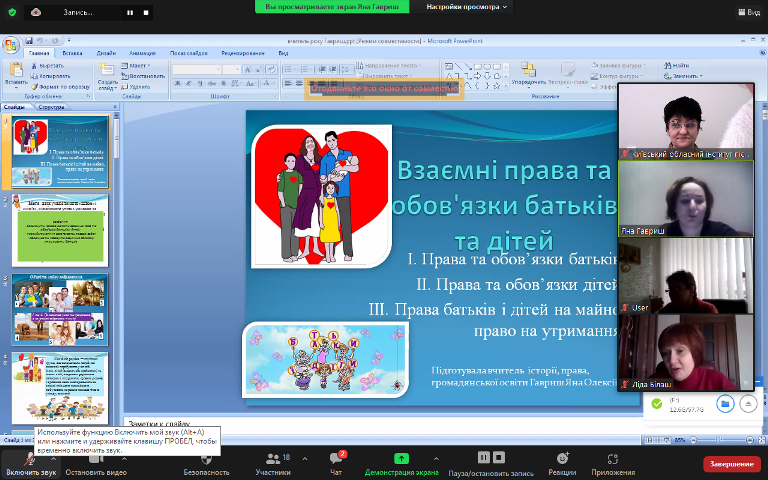Unmute with the Включить звук microphone button
This screenshot has height=480, width=768.
pyautogui.click(x=31, y=463)
